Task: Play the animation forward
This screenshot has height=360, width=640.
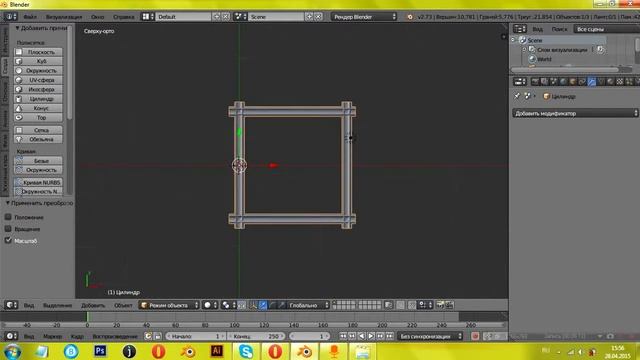Action: (371, 336)
